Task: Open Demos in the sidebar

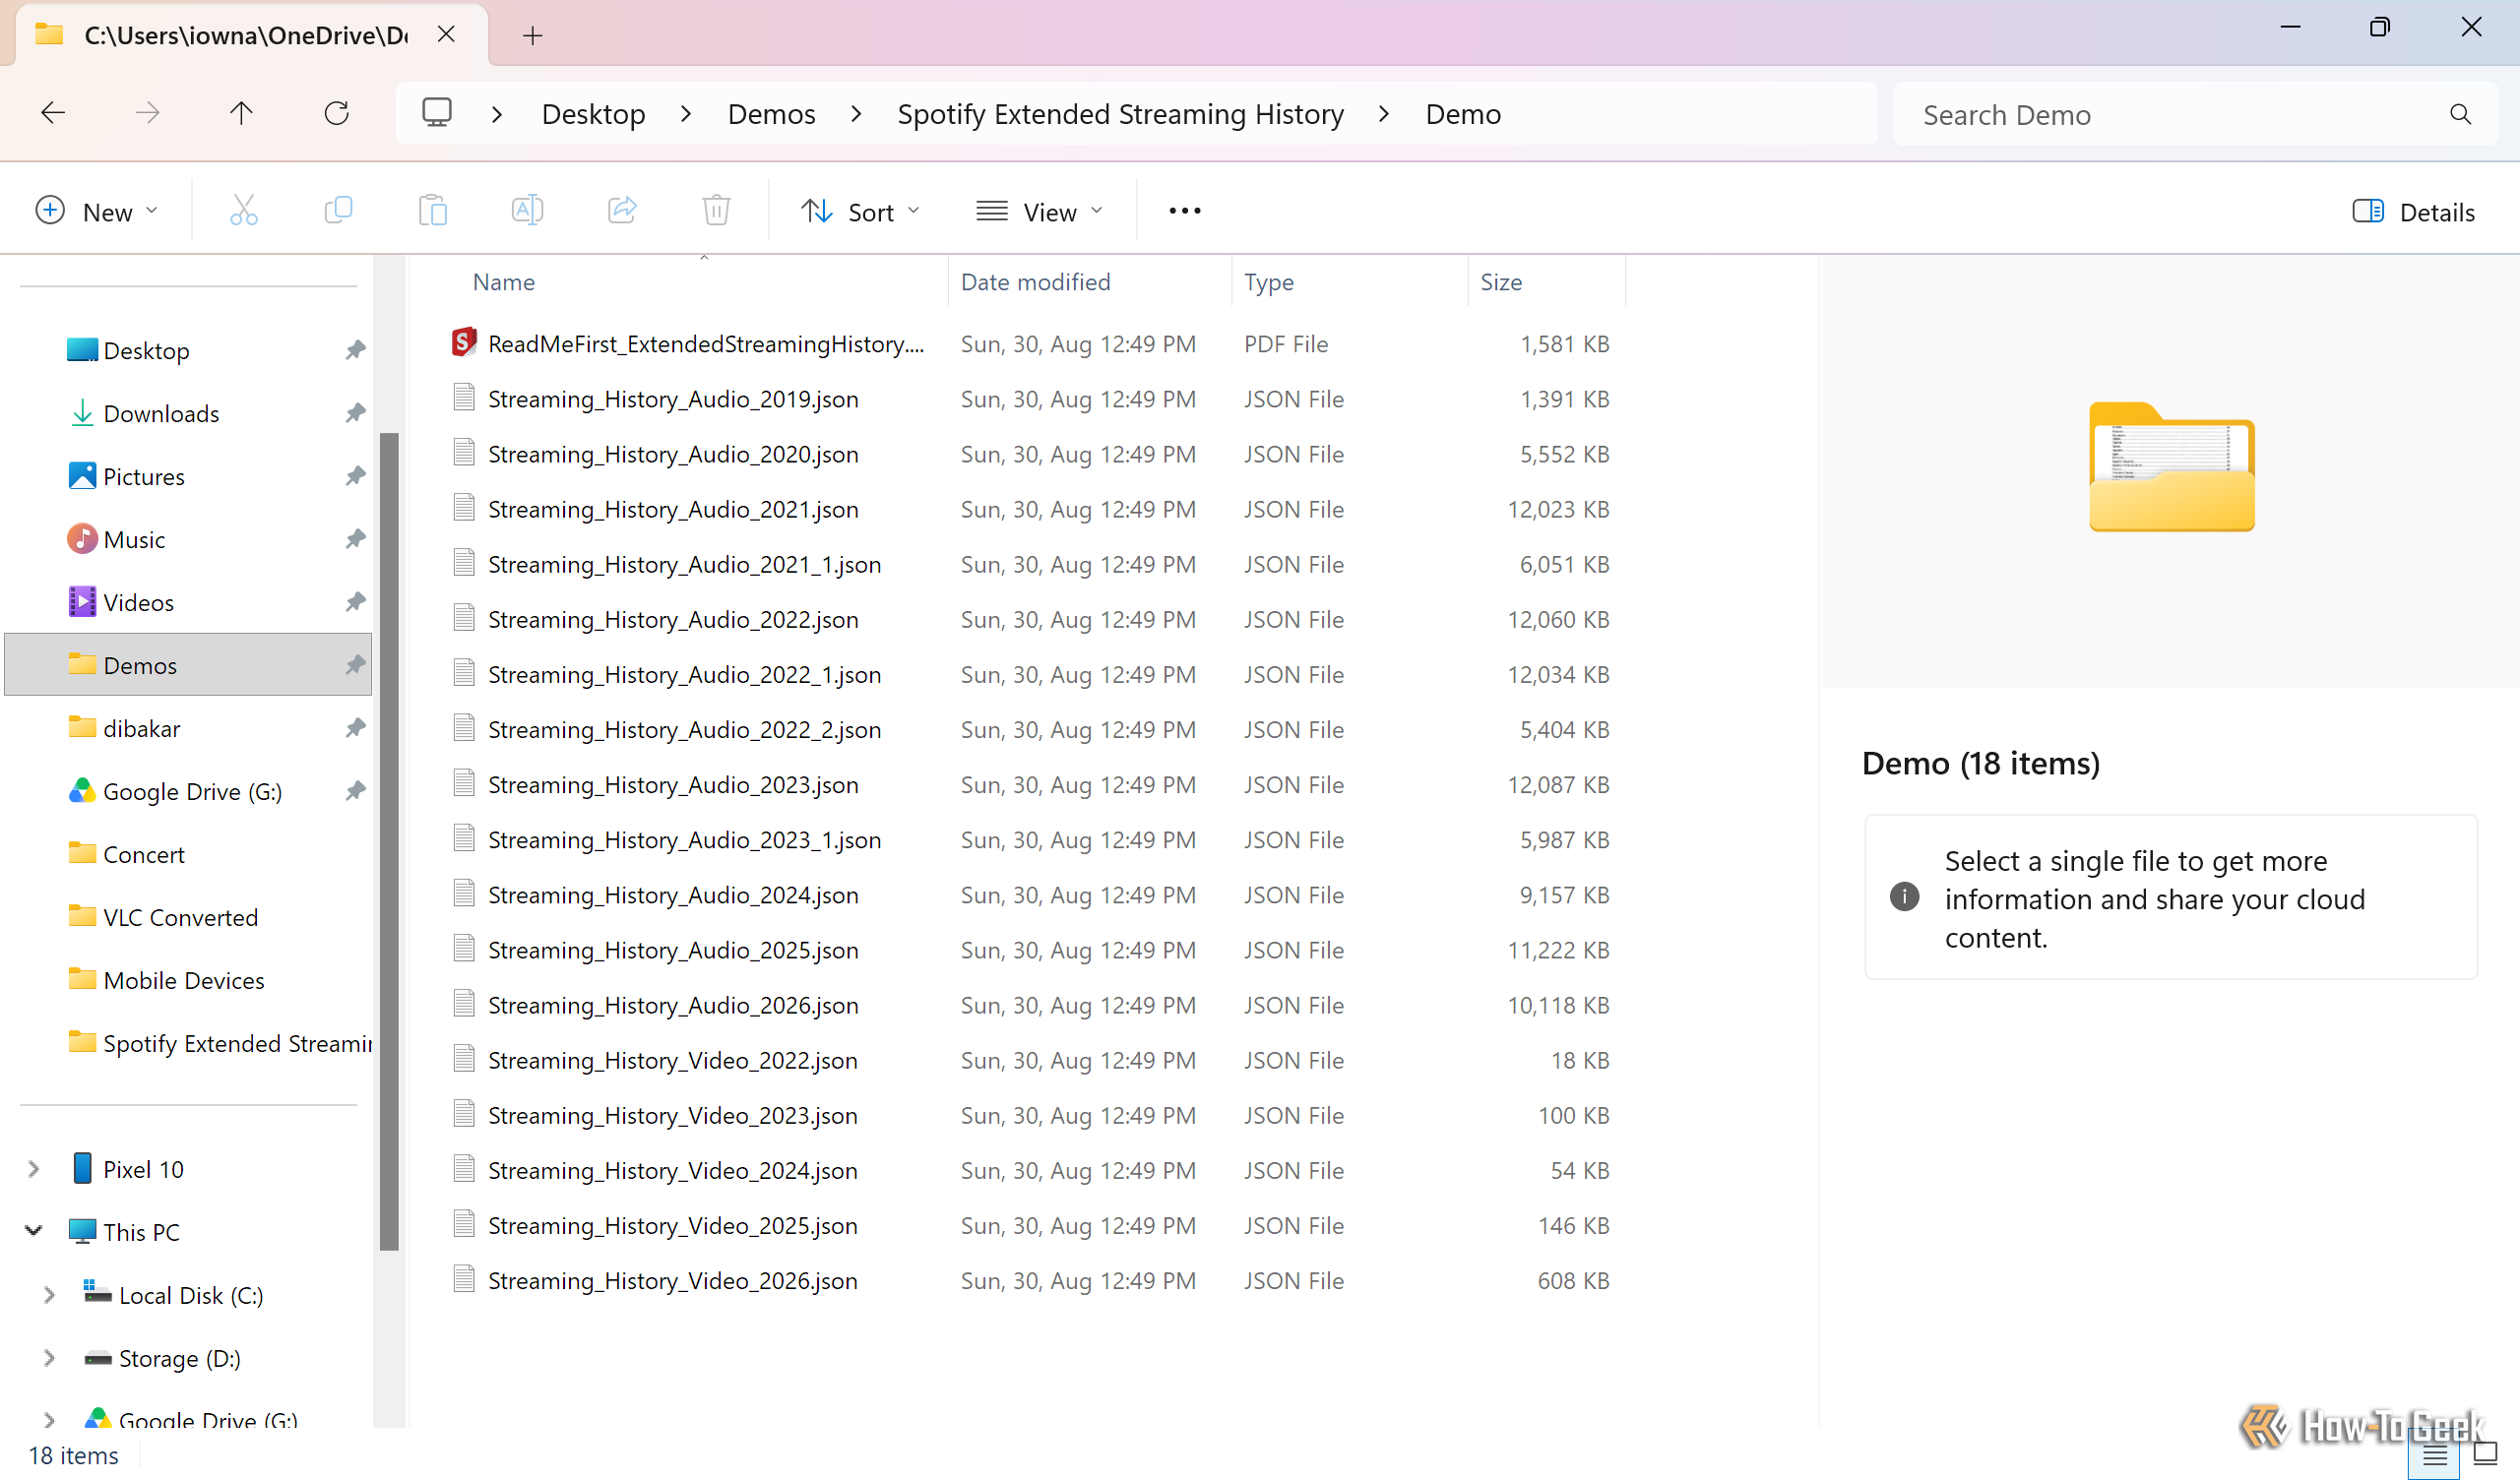Action: pyautogui.click(x=188, y=665)
